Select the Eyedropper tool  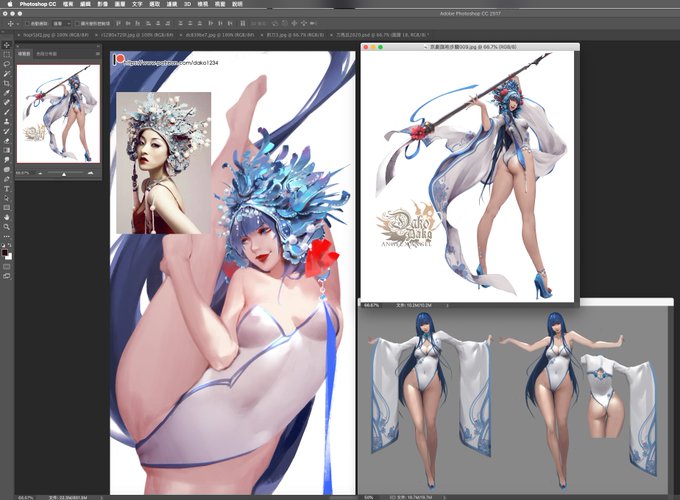click(x=7, y=93)
